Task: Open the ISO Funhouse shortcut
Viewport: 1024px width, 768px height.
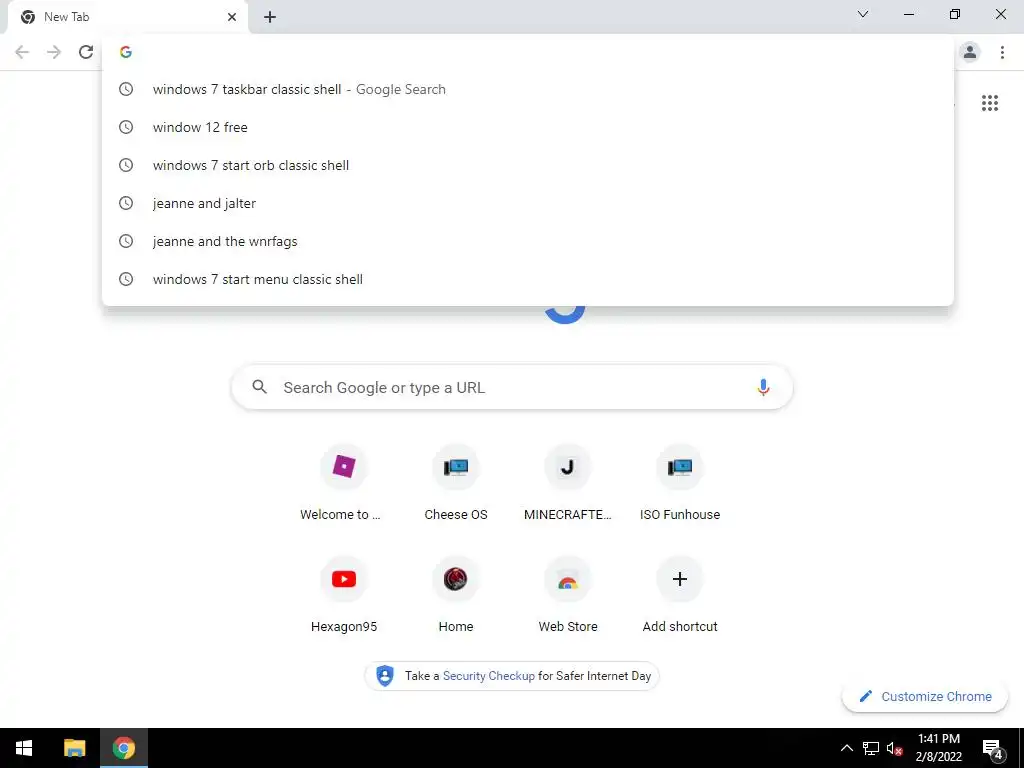Action: pyautogui.click(x=680, y=483)
